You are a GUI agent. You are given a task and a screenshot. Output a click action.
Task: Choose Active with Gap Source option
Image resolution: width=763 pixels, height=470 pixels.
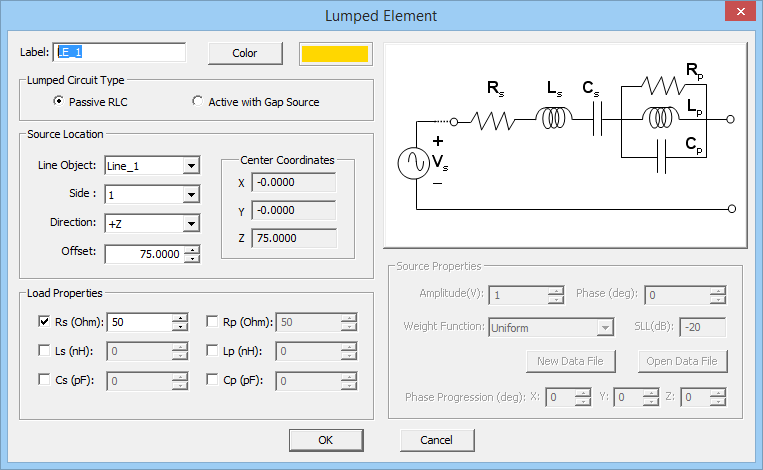197,102
